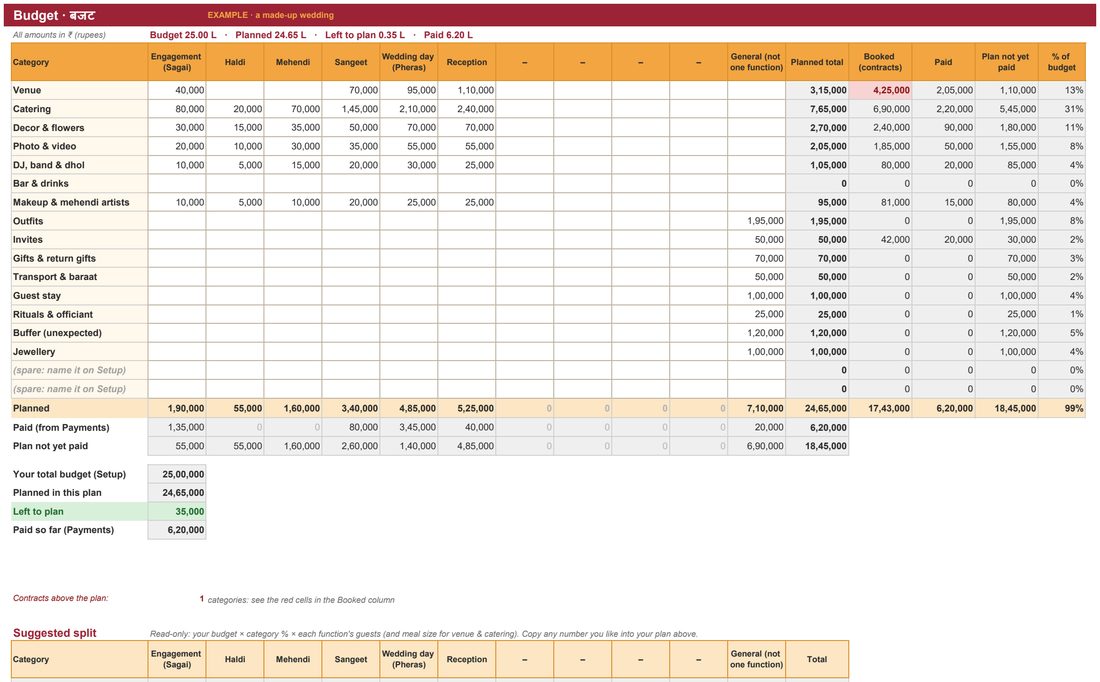This screenshot has height=682, width=1100.
Task: Select the Photo & video row label
Action: [x=79, y=146]
